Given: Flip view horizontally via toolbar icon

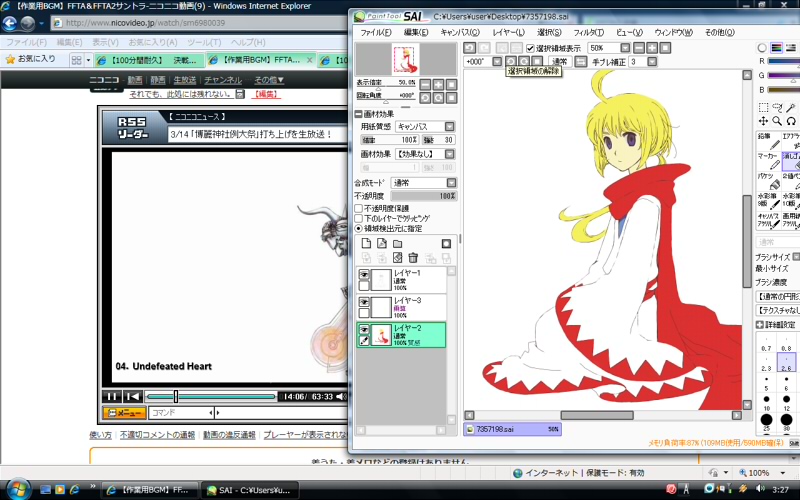Looking at the screenshot, I should tap(581, 62).
